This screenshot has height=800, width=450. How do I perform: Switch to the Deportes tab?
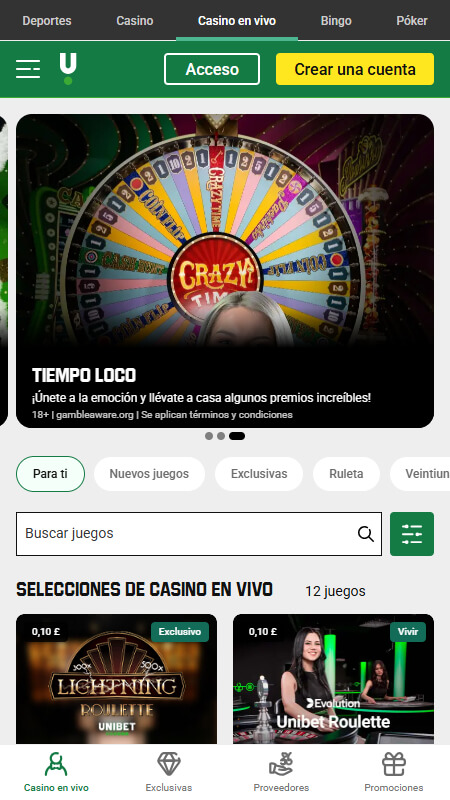(x=47, y=20)
